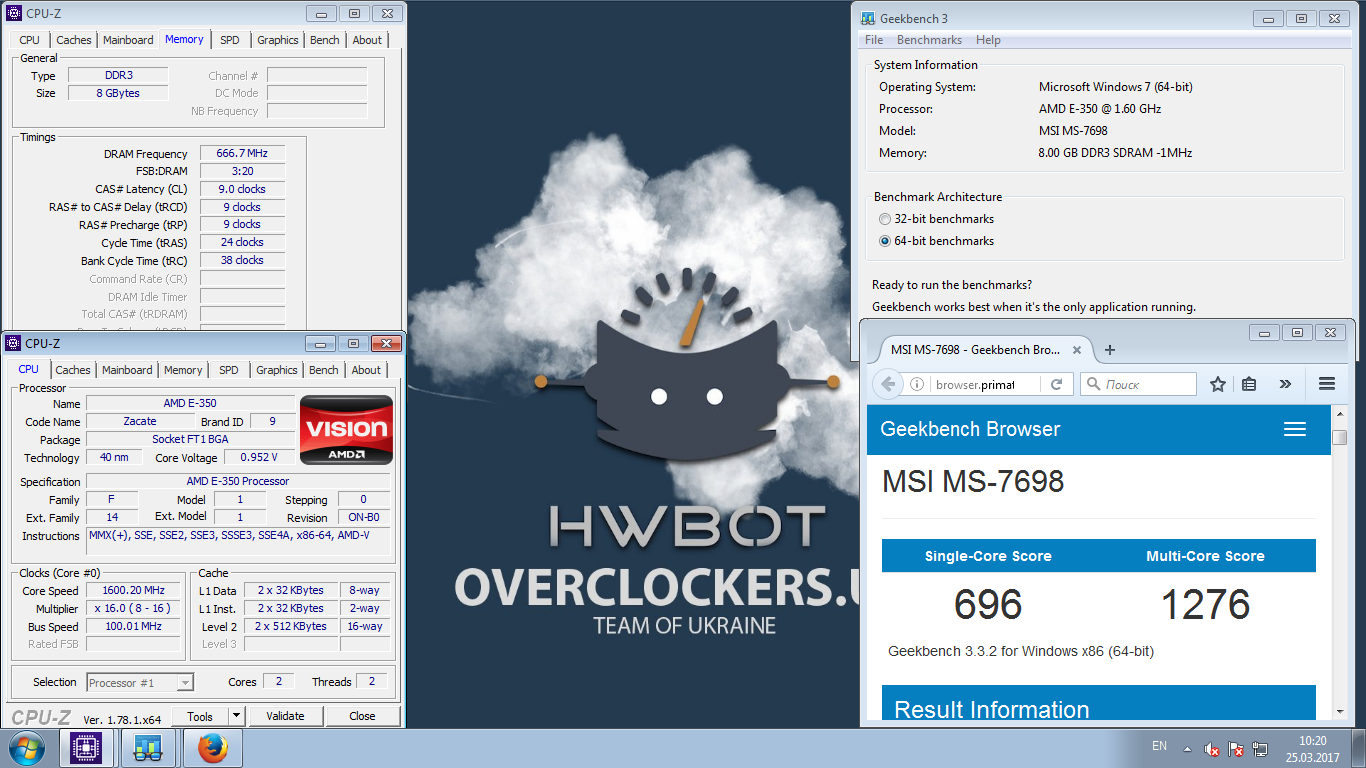Open SPD tab in upper CPU-Z

[230, 40]
